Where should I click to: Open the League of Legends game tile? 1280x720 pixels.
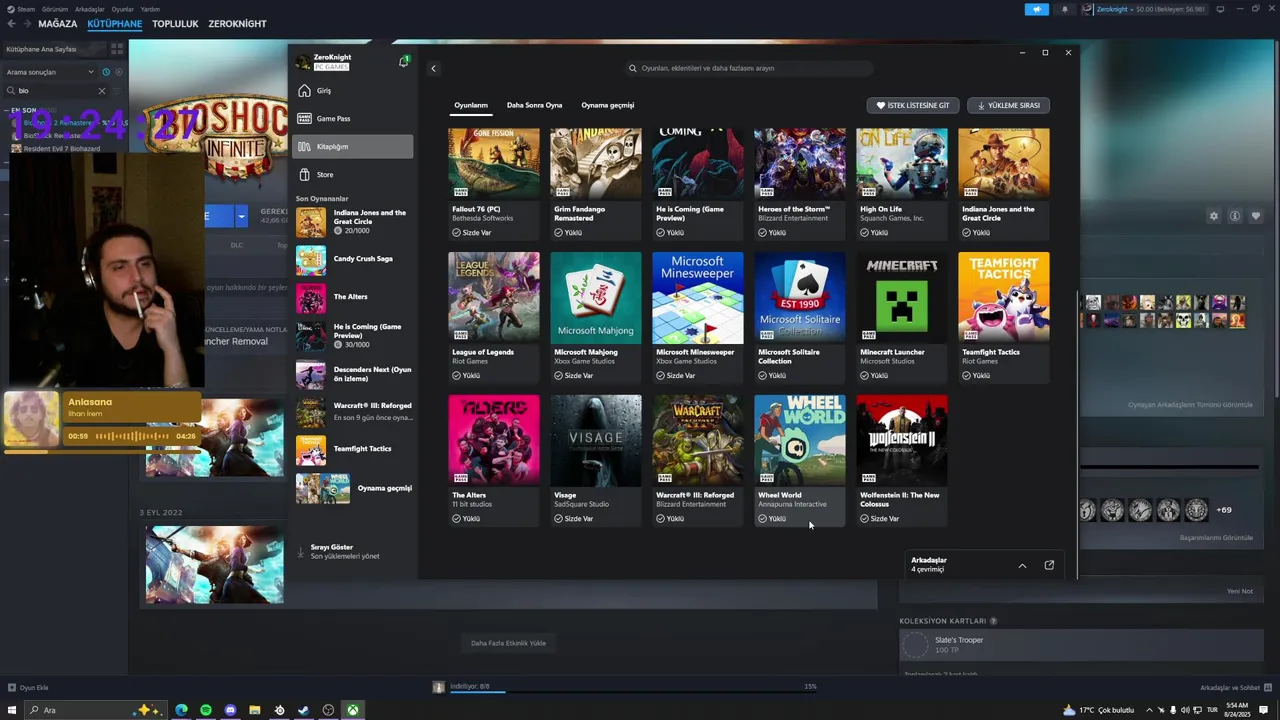point(494,317)
